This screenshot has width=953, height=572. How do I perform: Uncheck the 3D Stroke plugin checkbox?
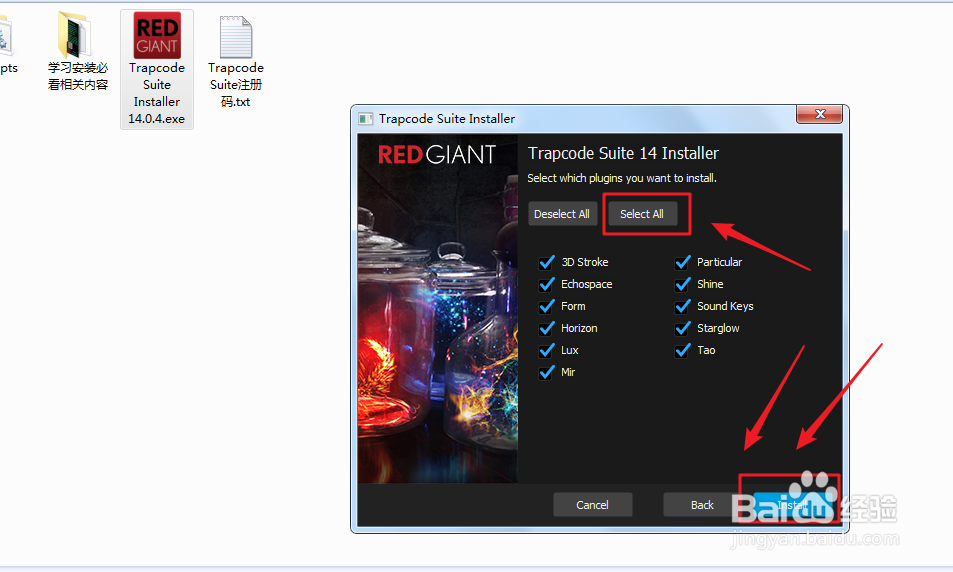click(x=546, y=262)
